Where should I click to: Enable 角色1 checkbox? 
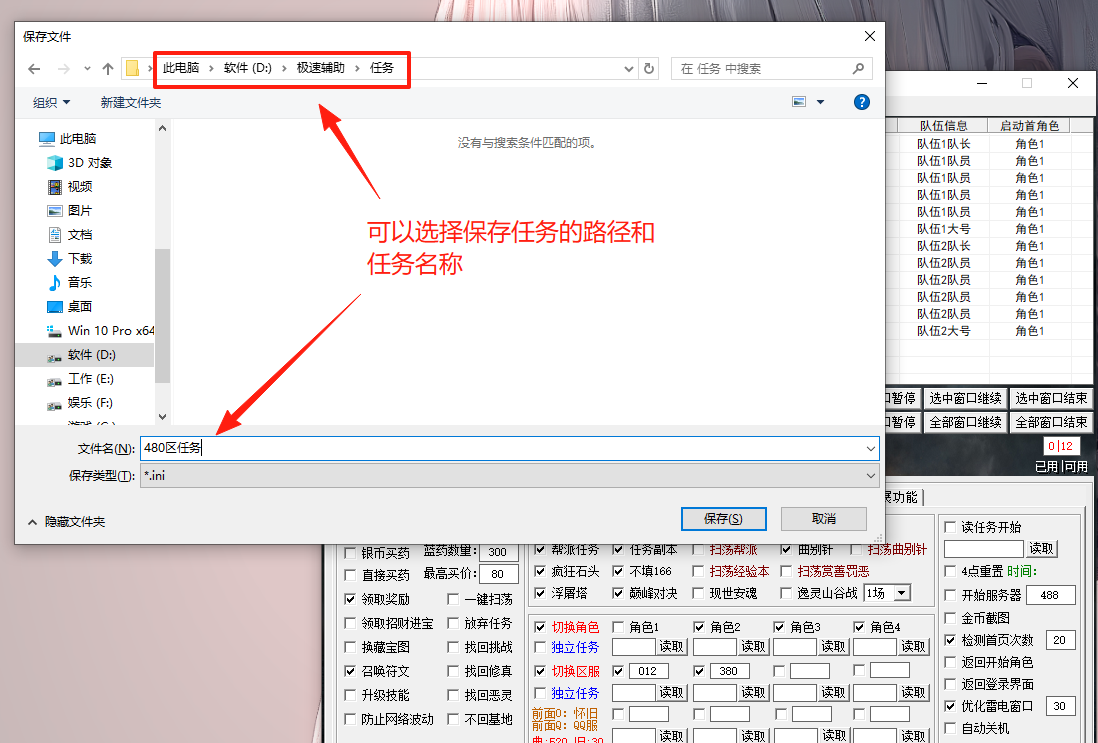(618, 627)
